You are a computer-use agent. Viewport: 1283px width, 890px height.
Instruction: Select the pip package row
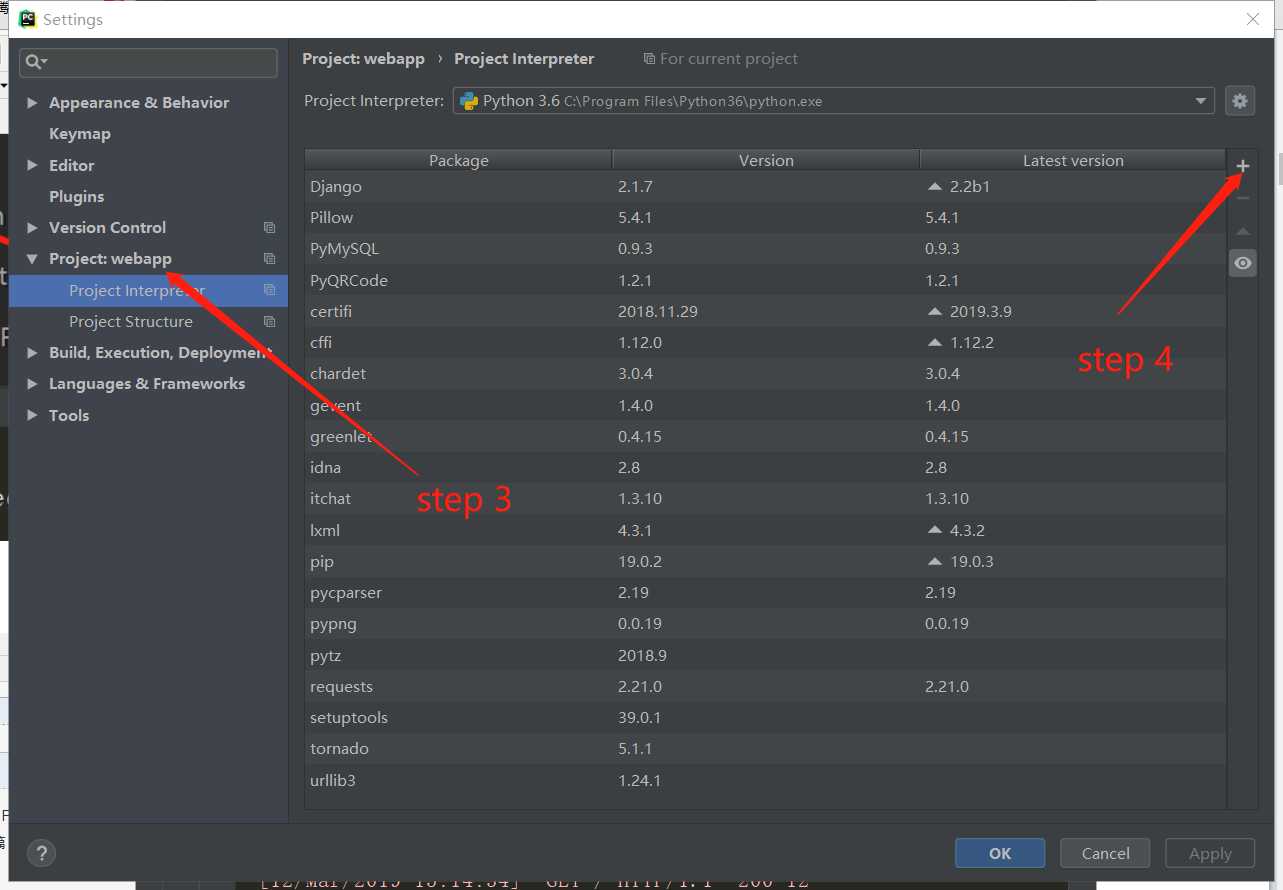[765, 561]
